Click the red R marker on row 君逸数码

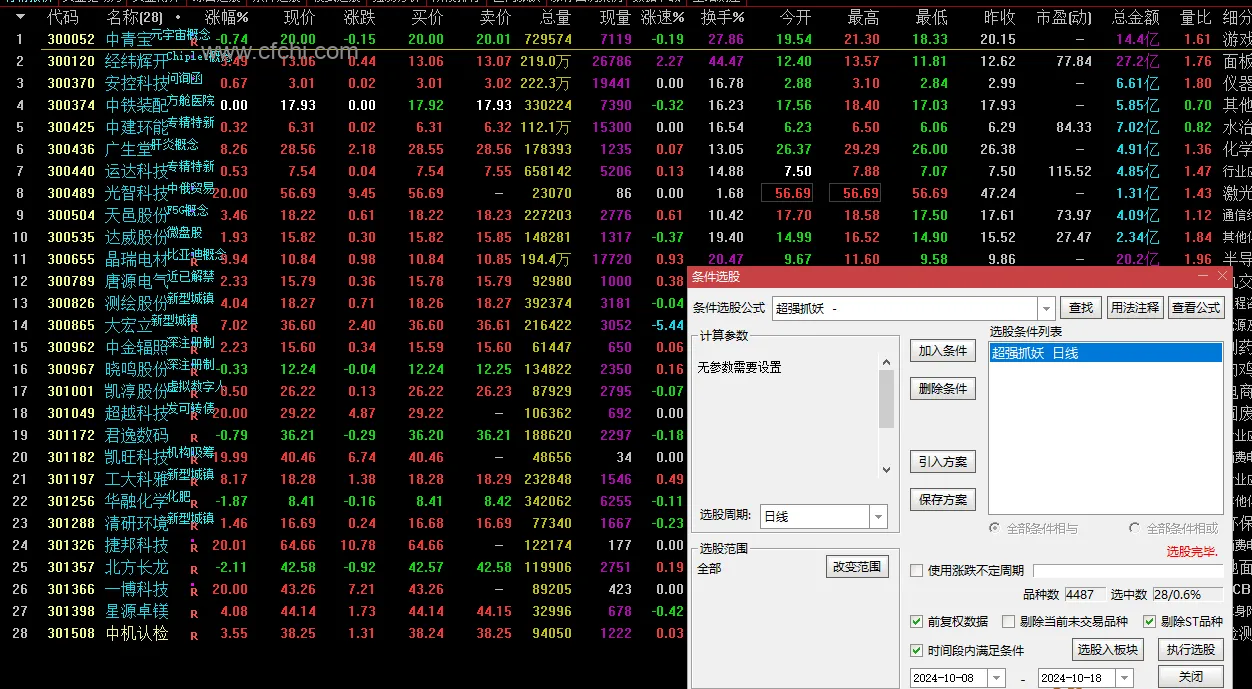[x=194, y=437]
